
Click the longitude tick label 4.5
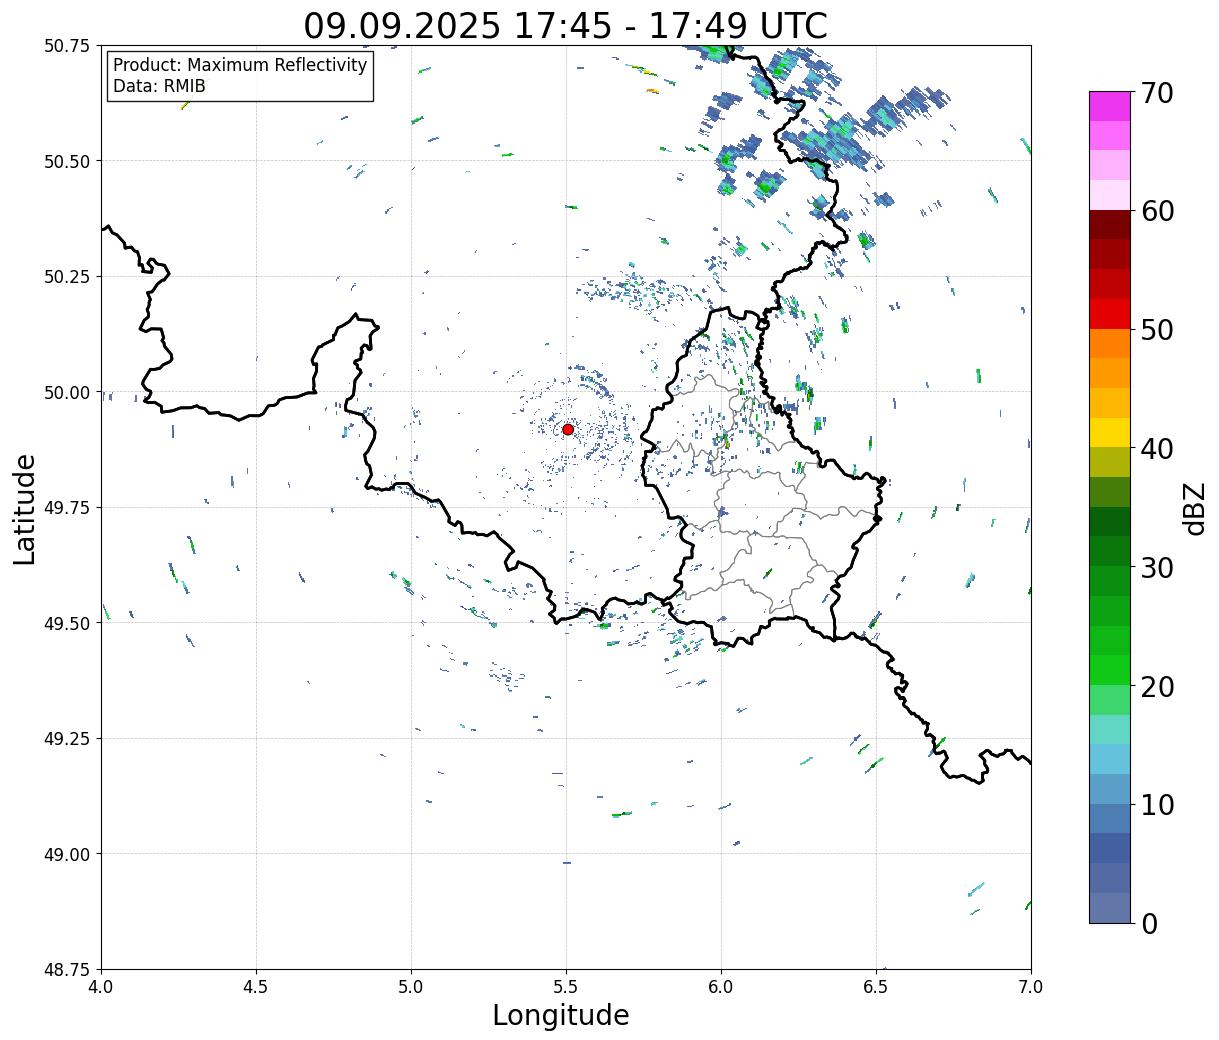tap(256, 987)
